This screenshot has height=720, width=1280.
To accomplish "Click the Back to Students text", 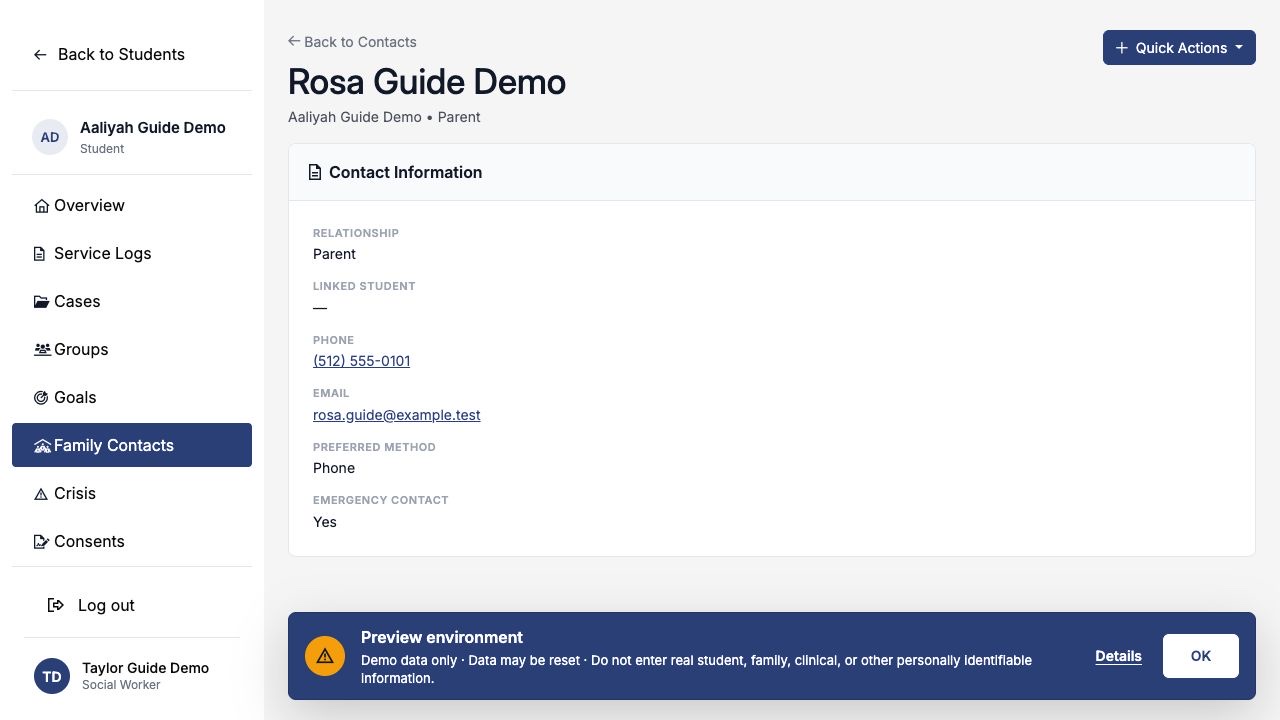I will pos(121,54).
